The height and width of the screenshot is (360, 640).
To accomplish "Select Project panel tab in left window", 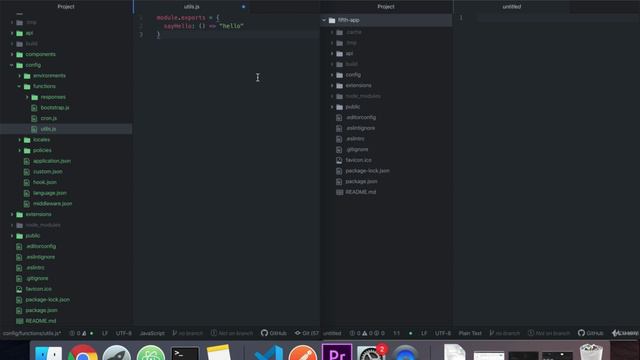I will [66, 7].
